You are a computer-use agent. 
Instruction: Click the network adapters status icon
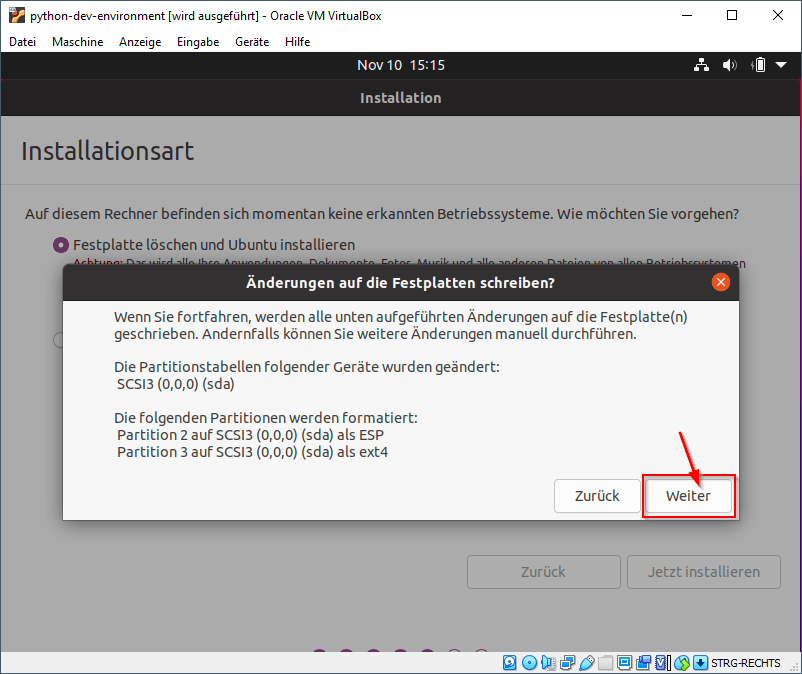566,662
